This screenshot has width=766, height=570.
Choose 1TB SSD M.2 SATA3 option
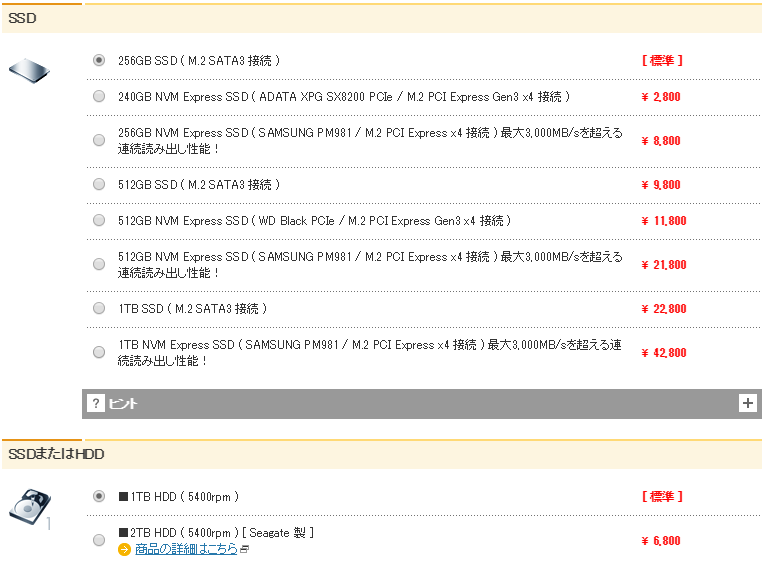click(x=99, y=309)
